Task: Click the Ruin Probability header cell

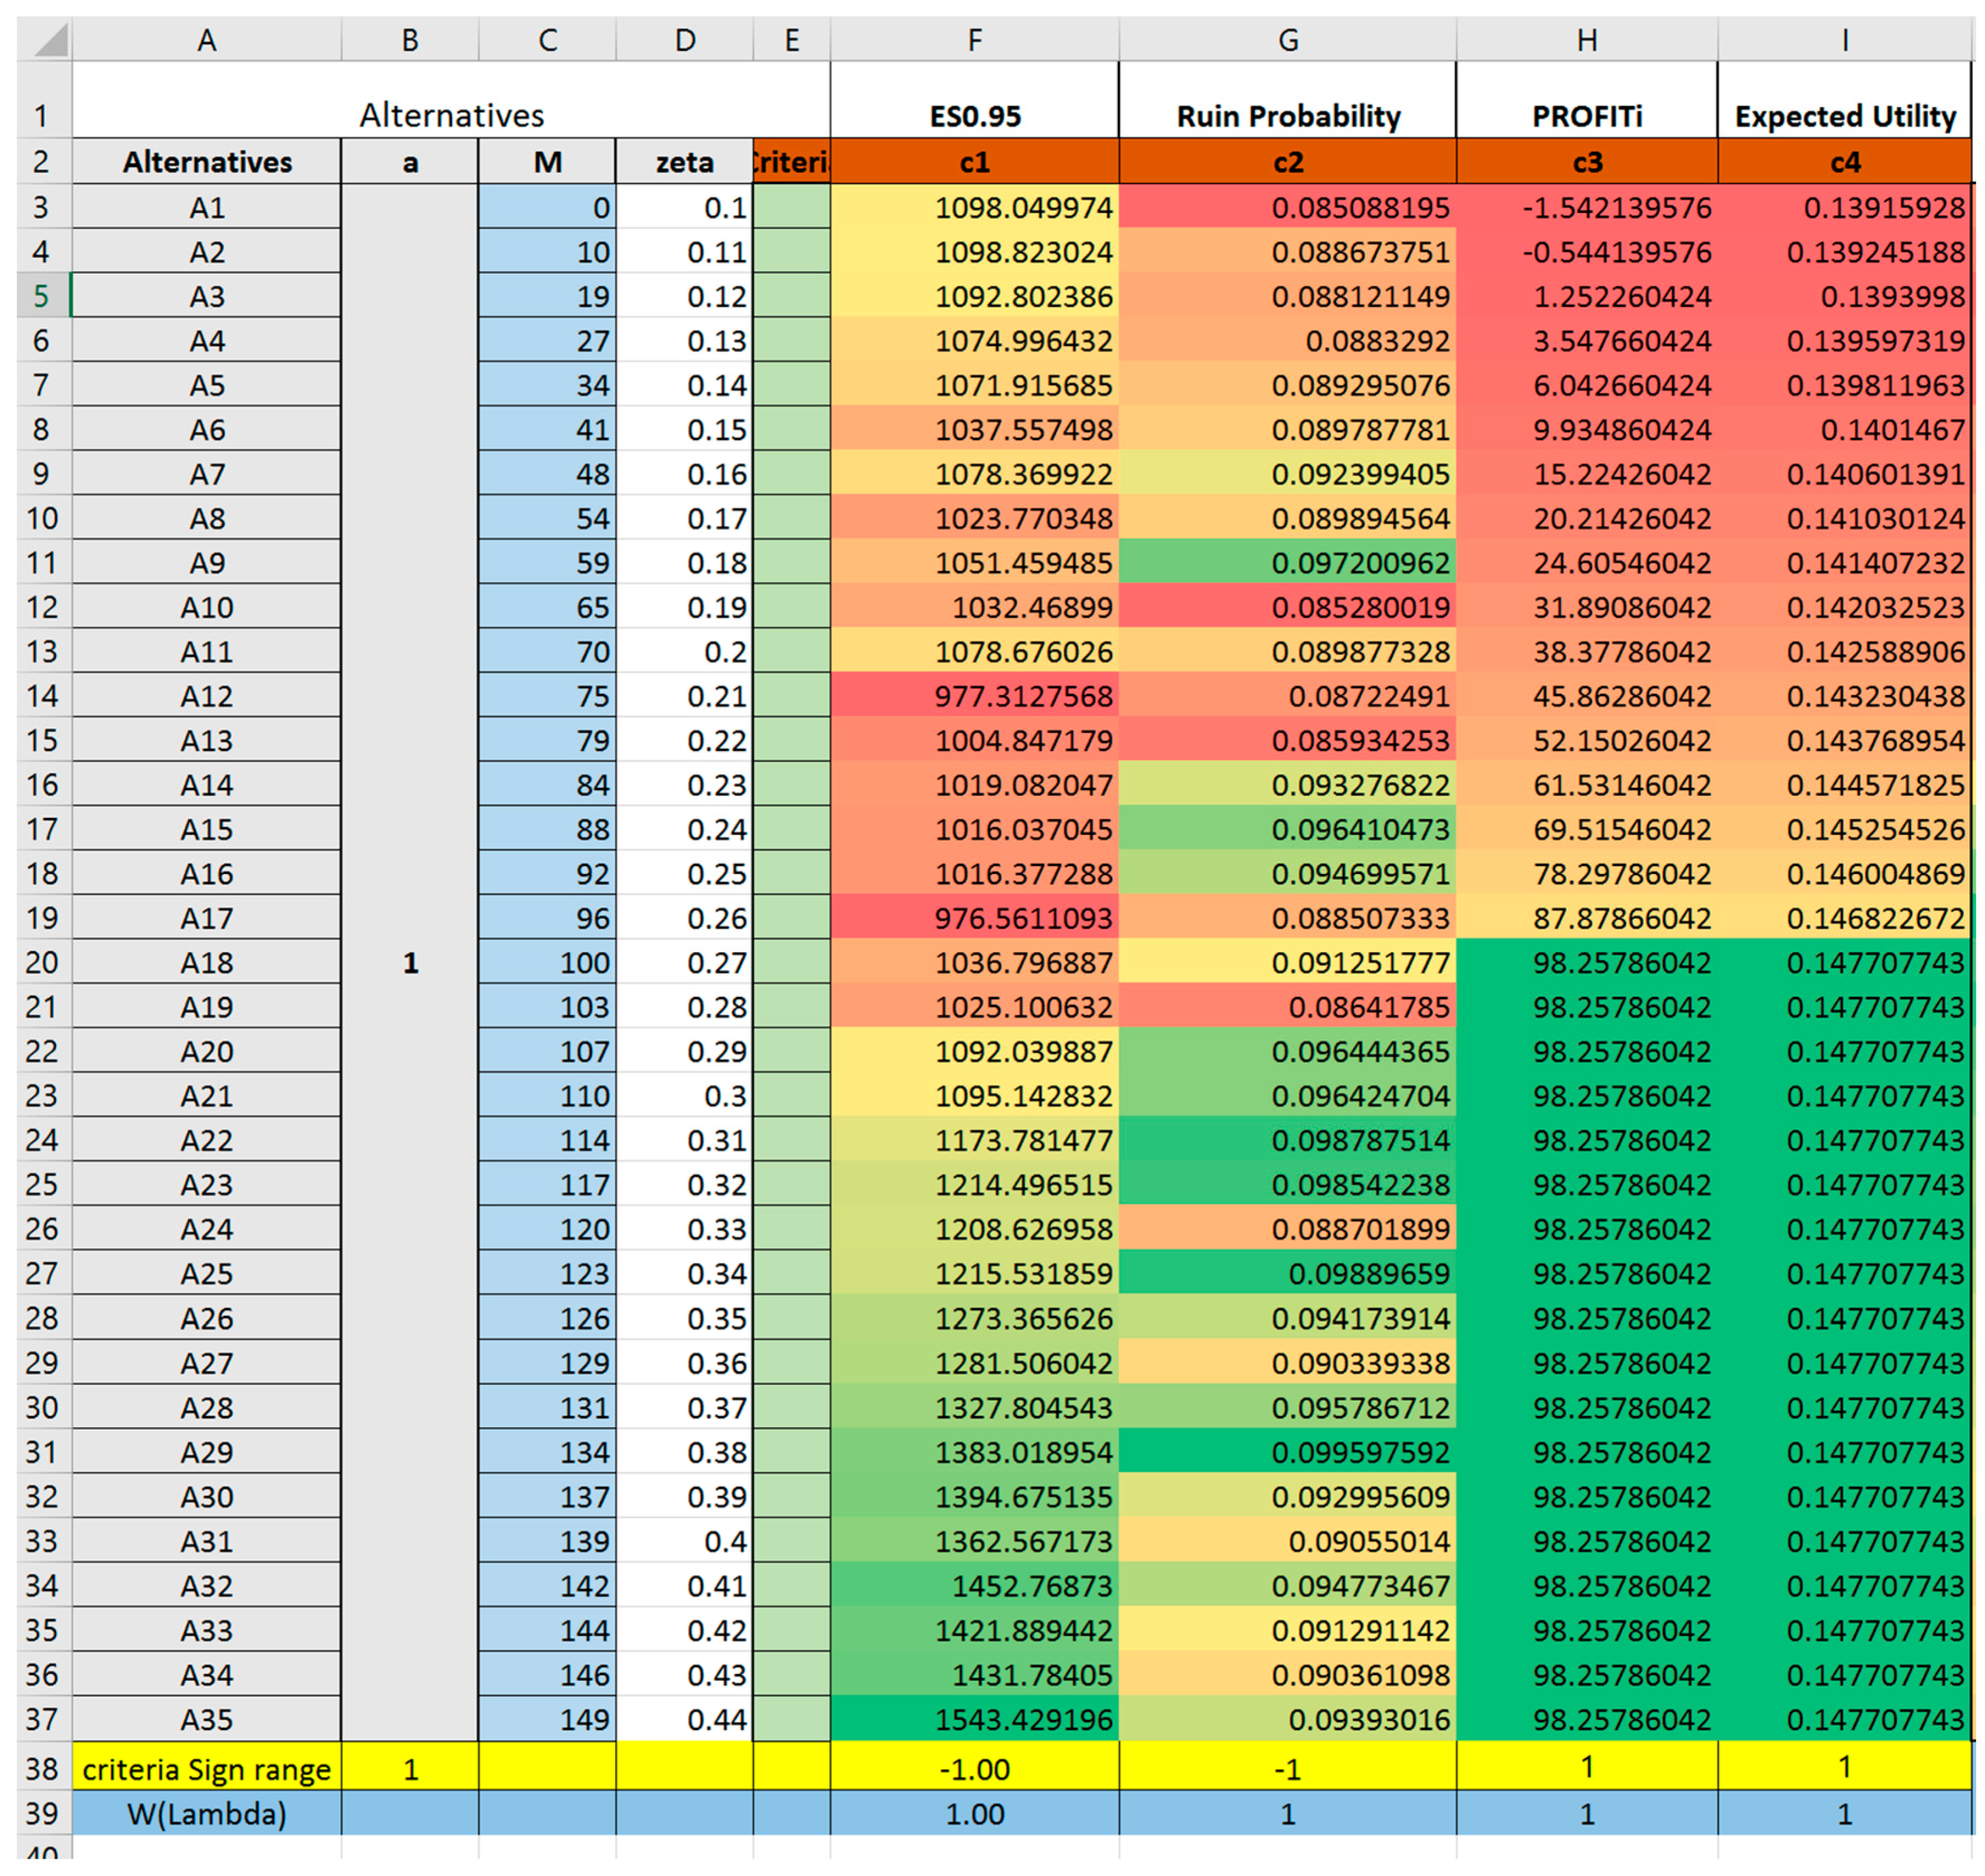Action: [1287, 115]
